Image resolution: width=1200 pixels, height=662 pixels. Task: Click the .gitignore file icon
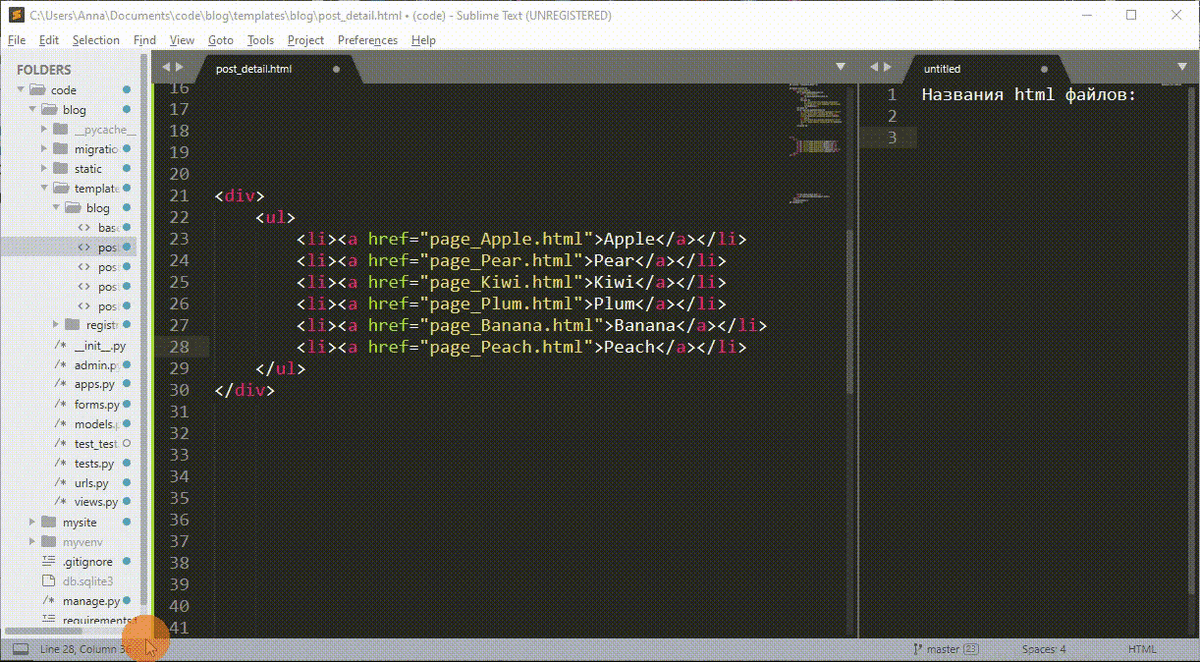point(50,561)
